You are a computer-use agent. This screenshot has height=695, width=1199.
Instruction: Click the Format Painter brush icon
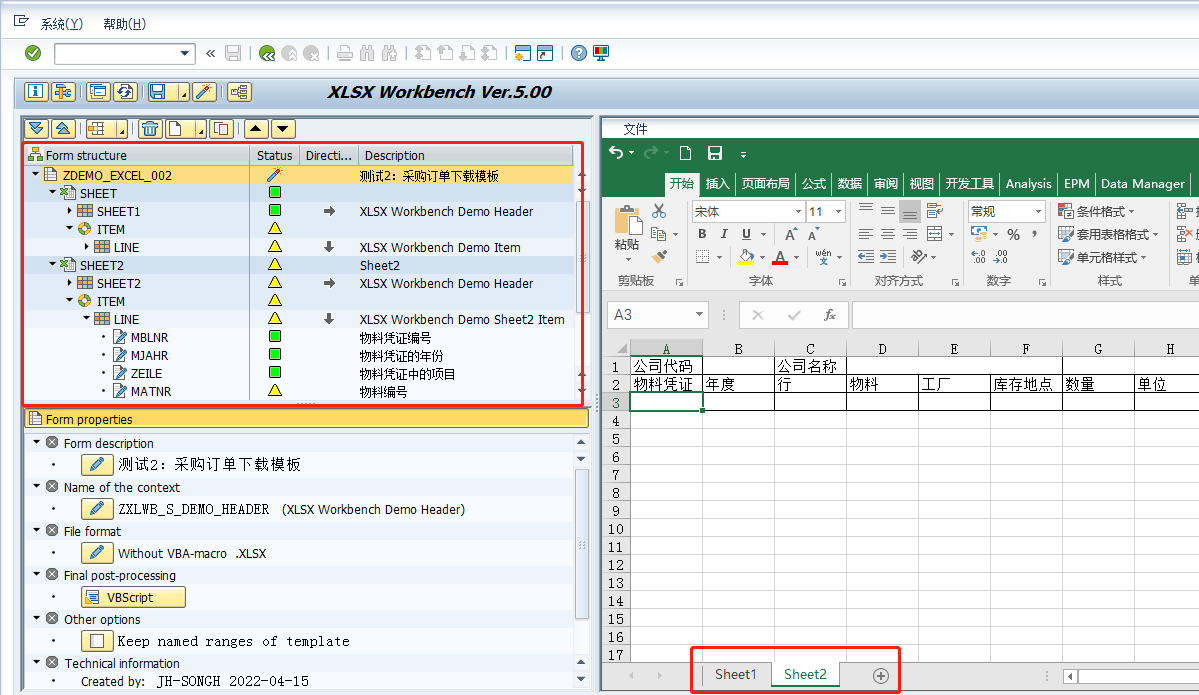[x=659, y=257]
